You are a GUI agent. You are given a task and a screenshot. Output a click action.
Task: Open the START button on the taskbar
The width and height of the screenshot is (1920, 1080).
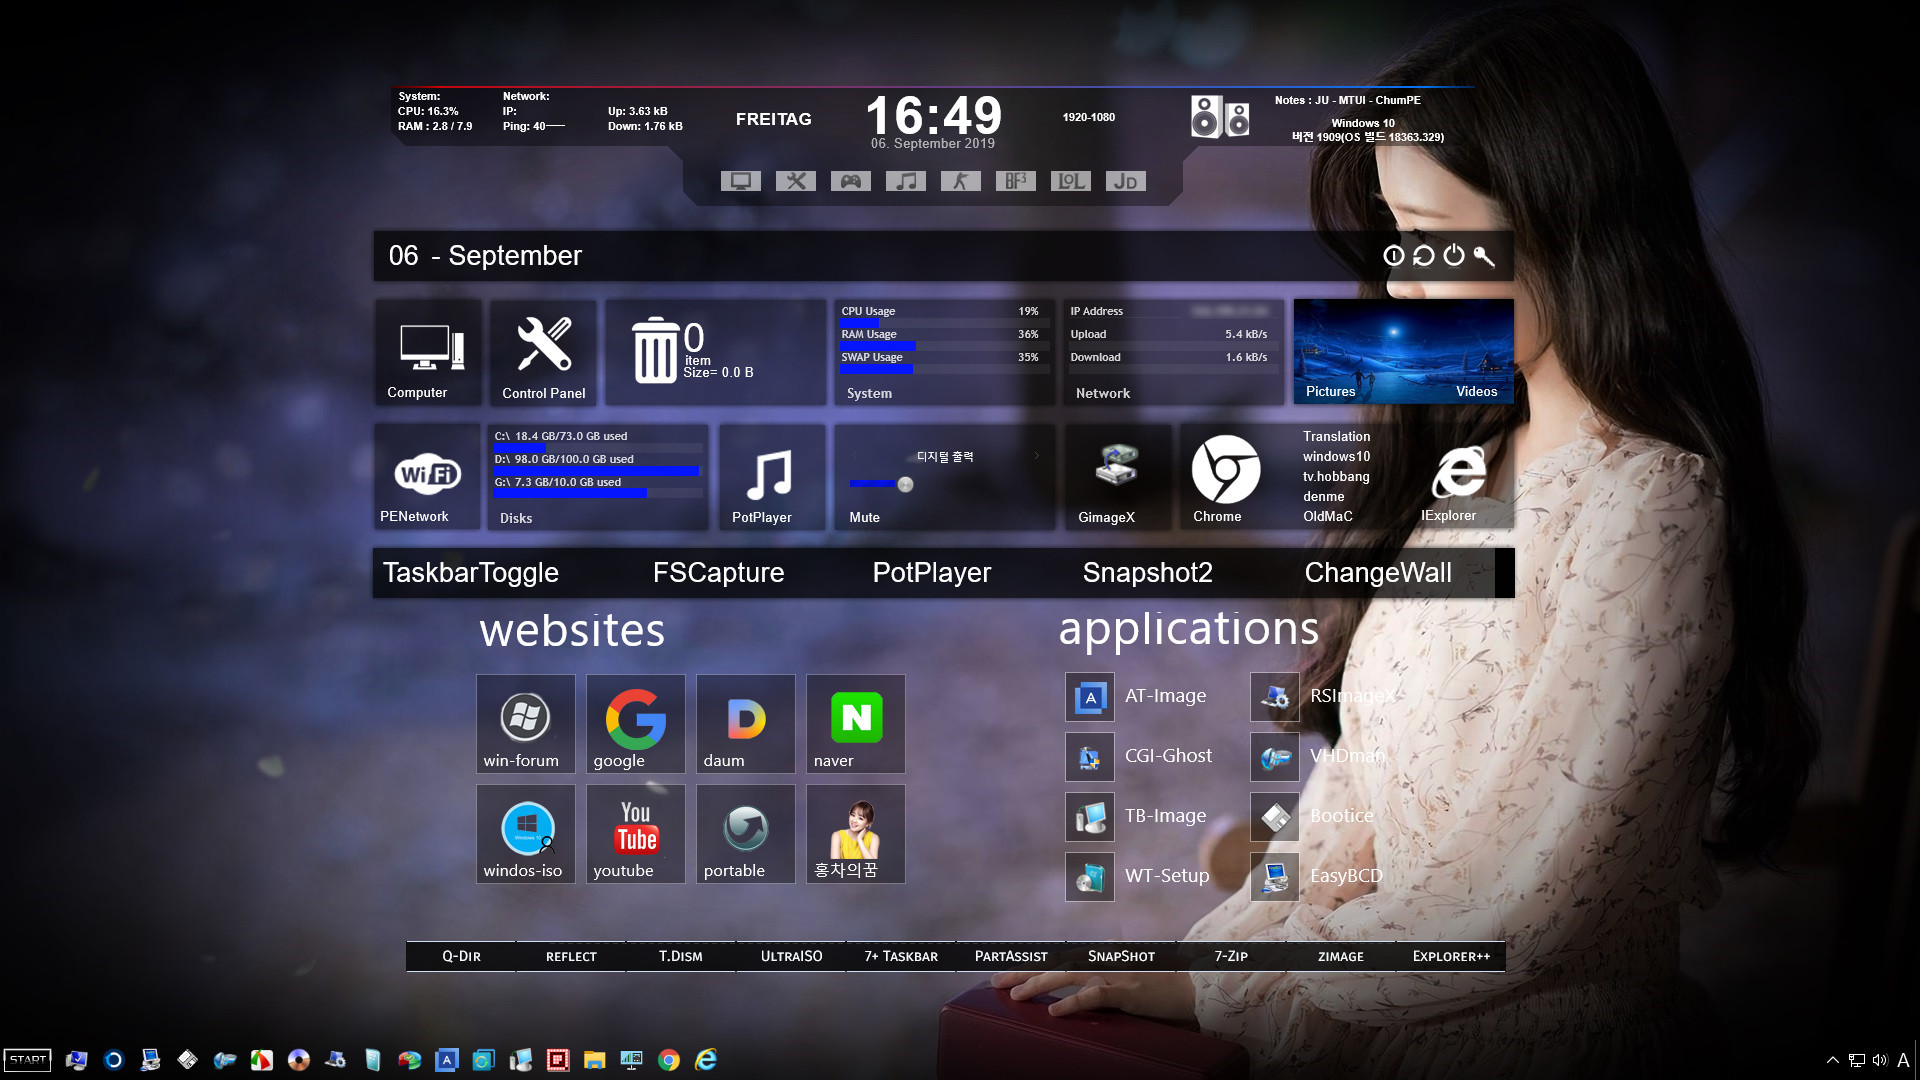[27, 1060]
